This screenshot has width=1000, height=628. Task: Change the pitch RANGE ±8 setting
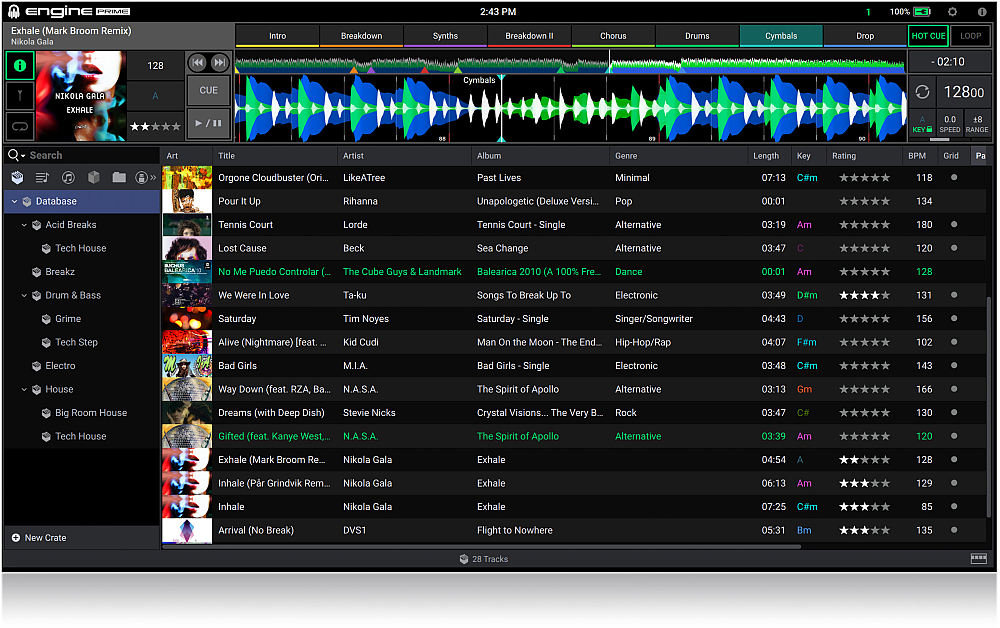click(977, 124)
